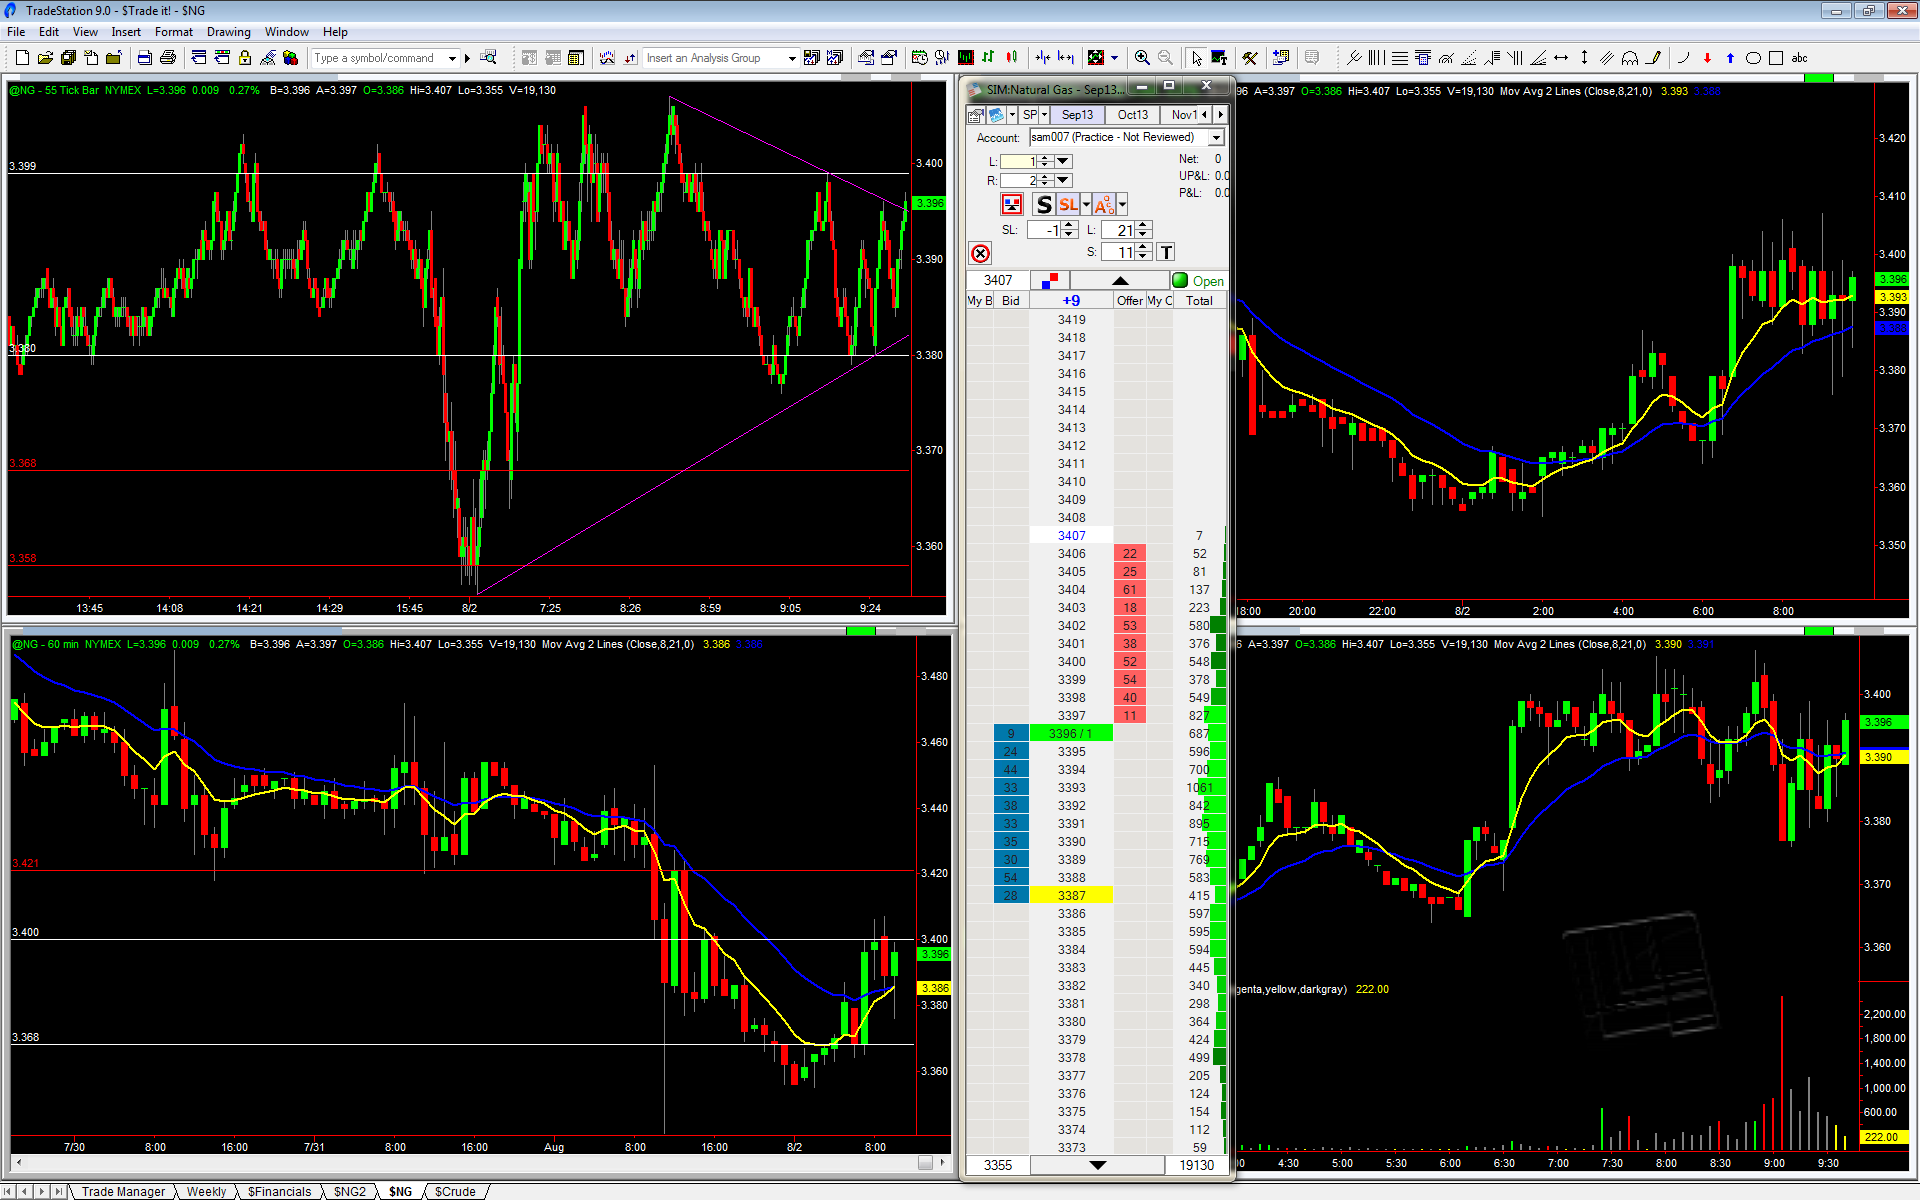The height and width of the screenshot is (1200, 1920).
Task: Expand dropdown arrow next to SL button
Action: (x=1086, y=204)
